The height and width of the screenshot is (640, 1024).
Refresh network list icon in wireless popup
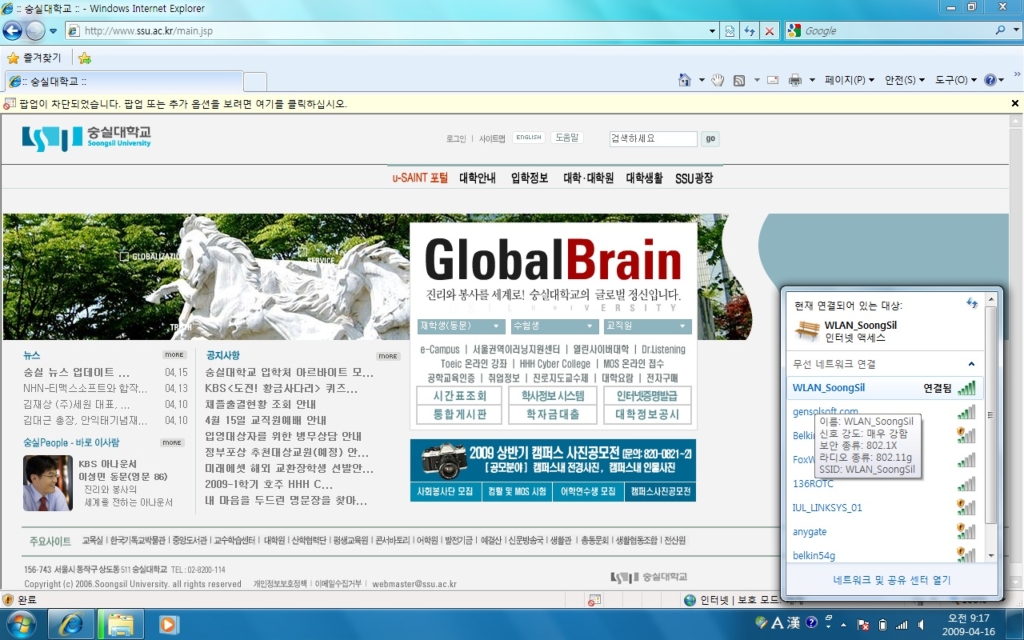click(972, 303)
